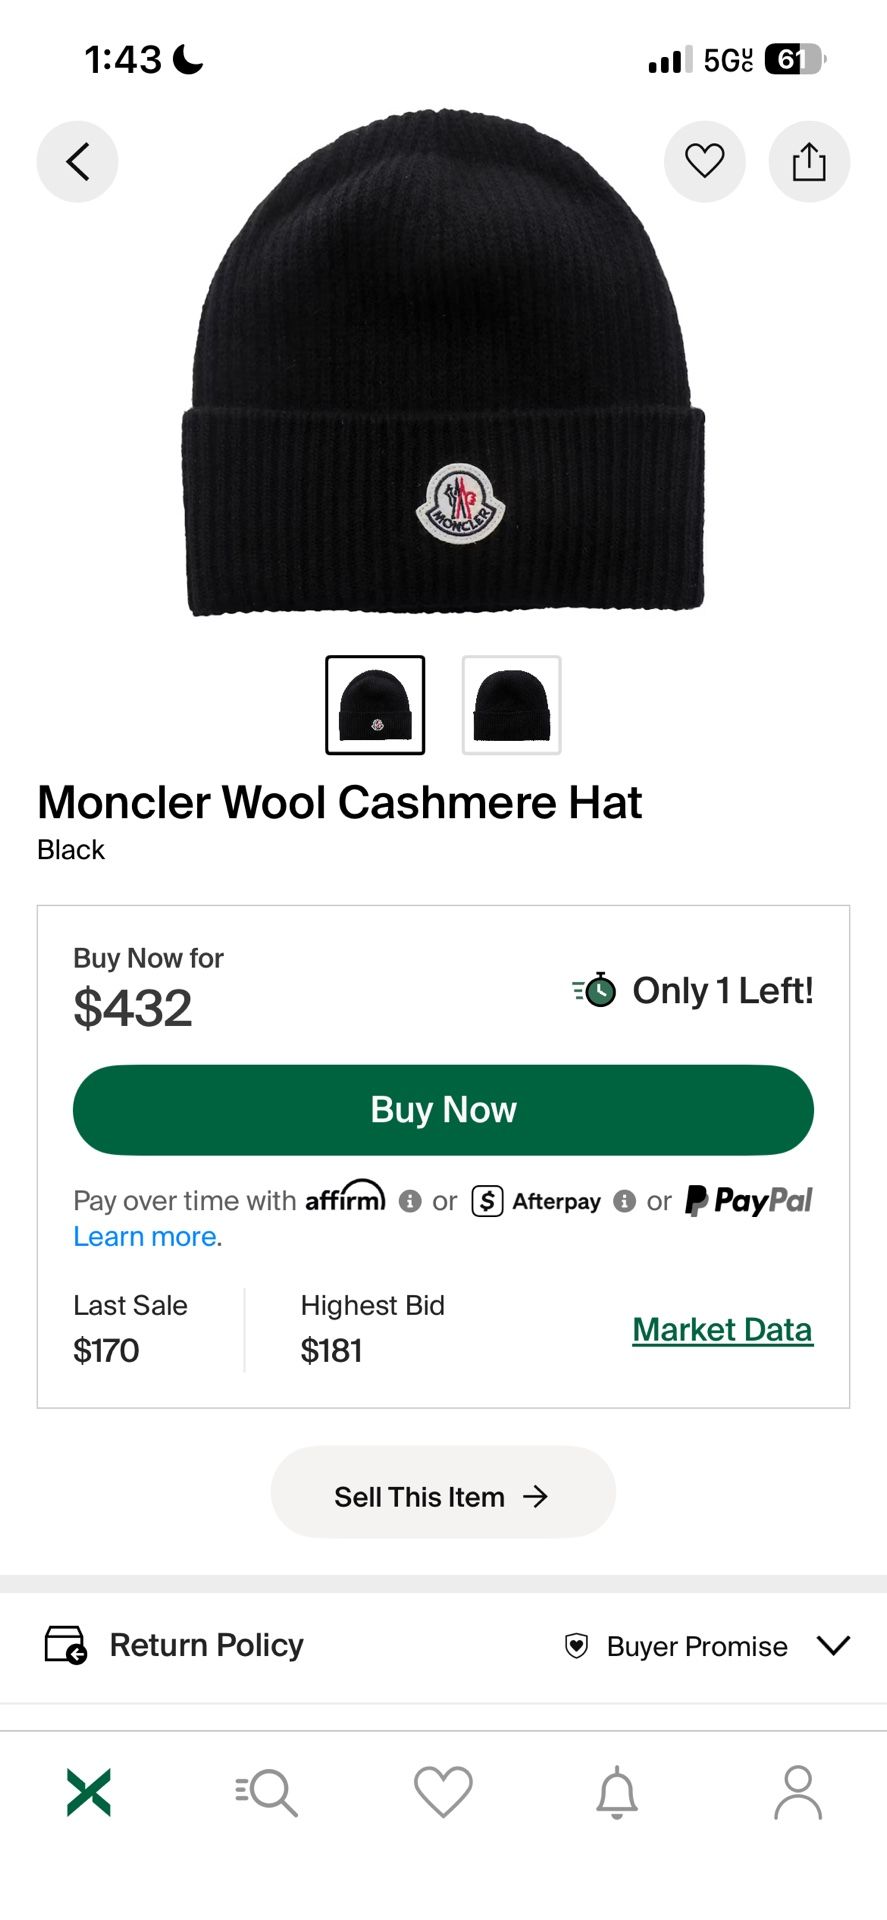View Affirm payment info tooltip
The image size is (887, 1920).
[x=410, y=1201]
